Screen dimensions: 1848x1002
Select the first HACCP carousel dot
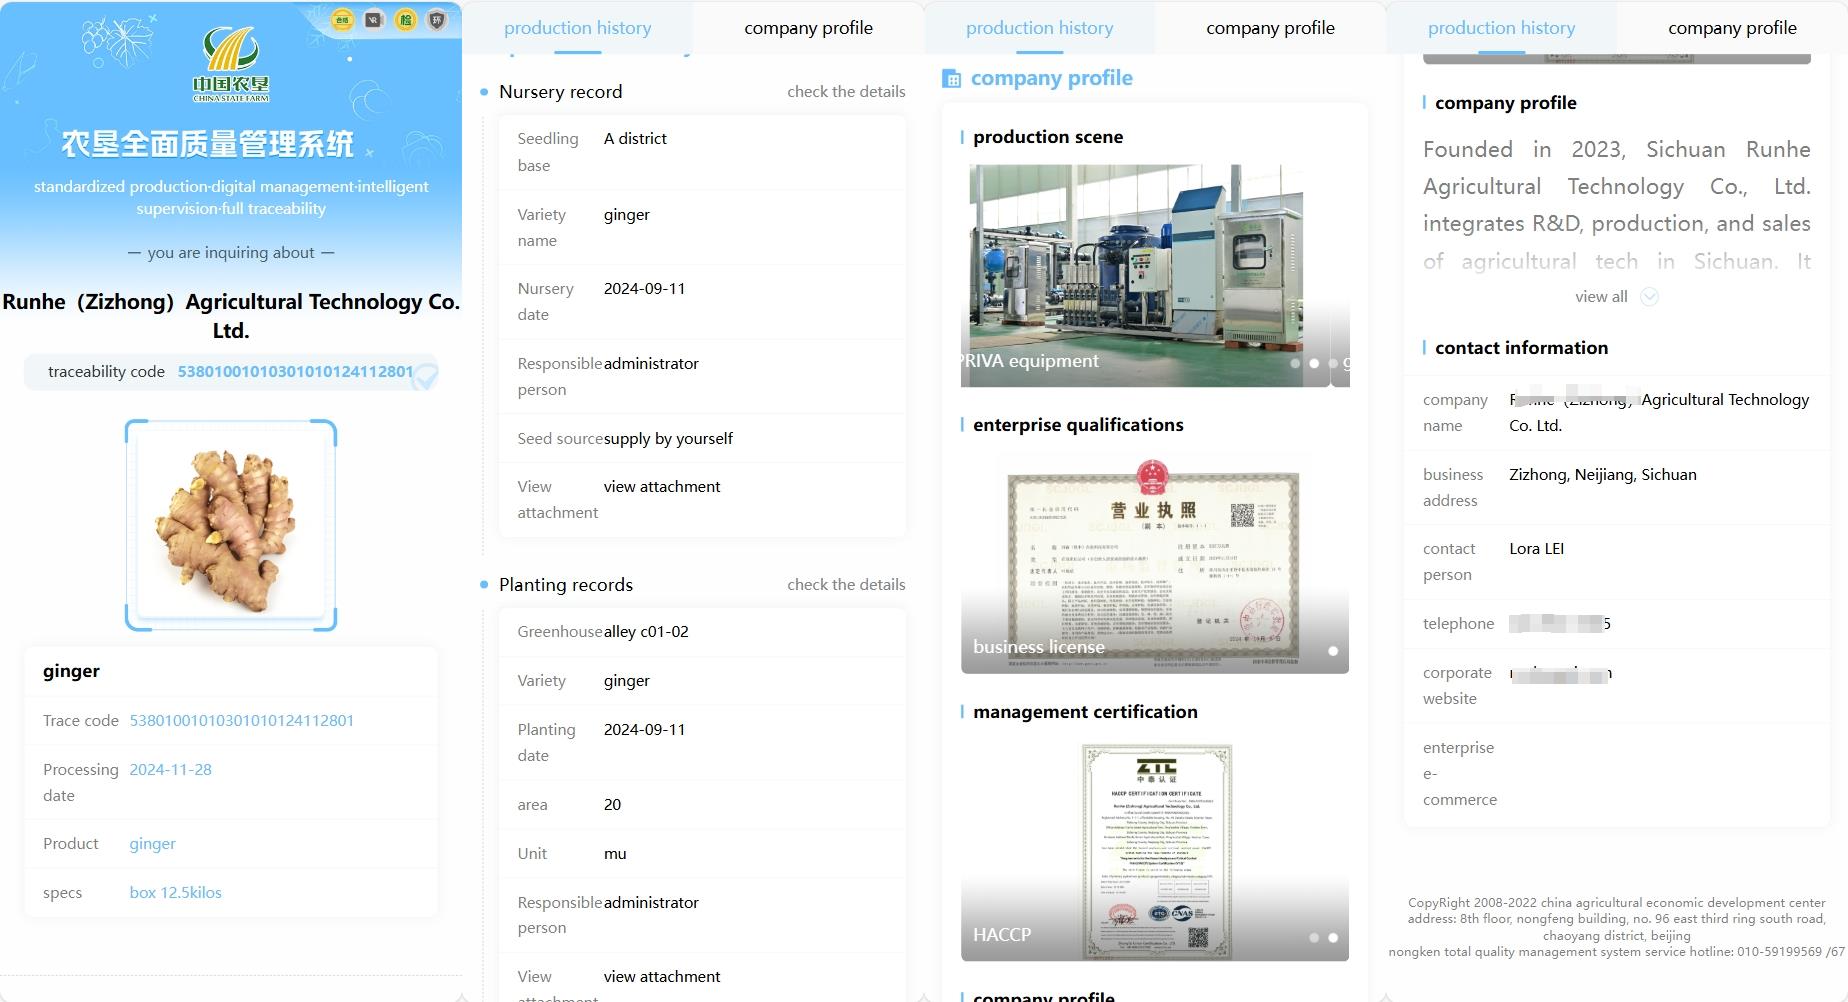coord(1314,937)
